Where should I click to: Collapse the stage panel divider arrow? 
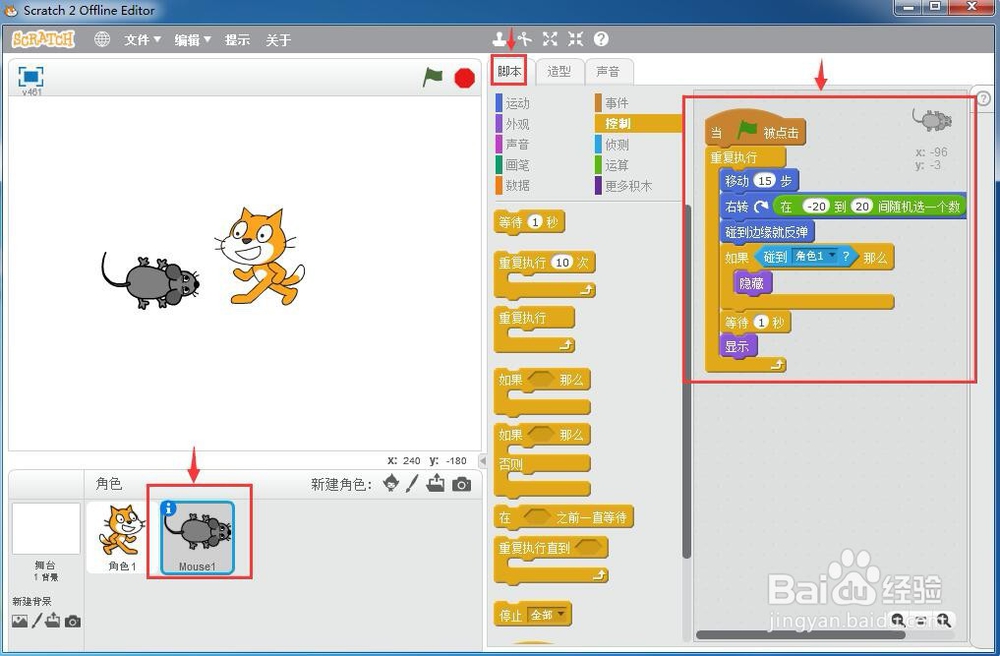tap(483, 460)
